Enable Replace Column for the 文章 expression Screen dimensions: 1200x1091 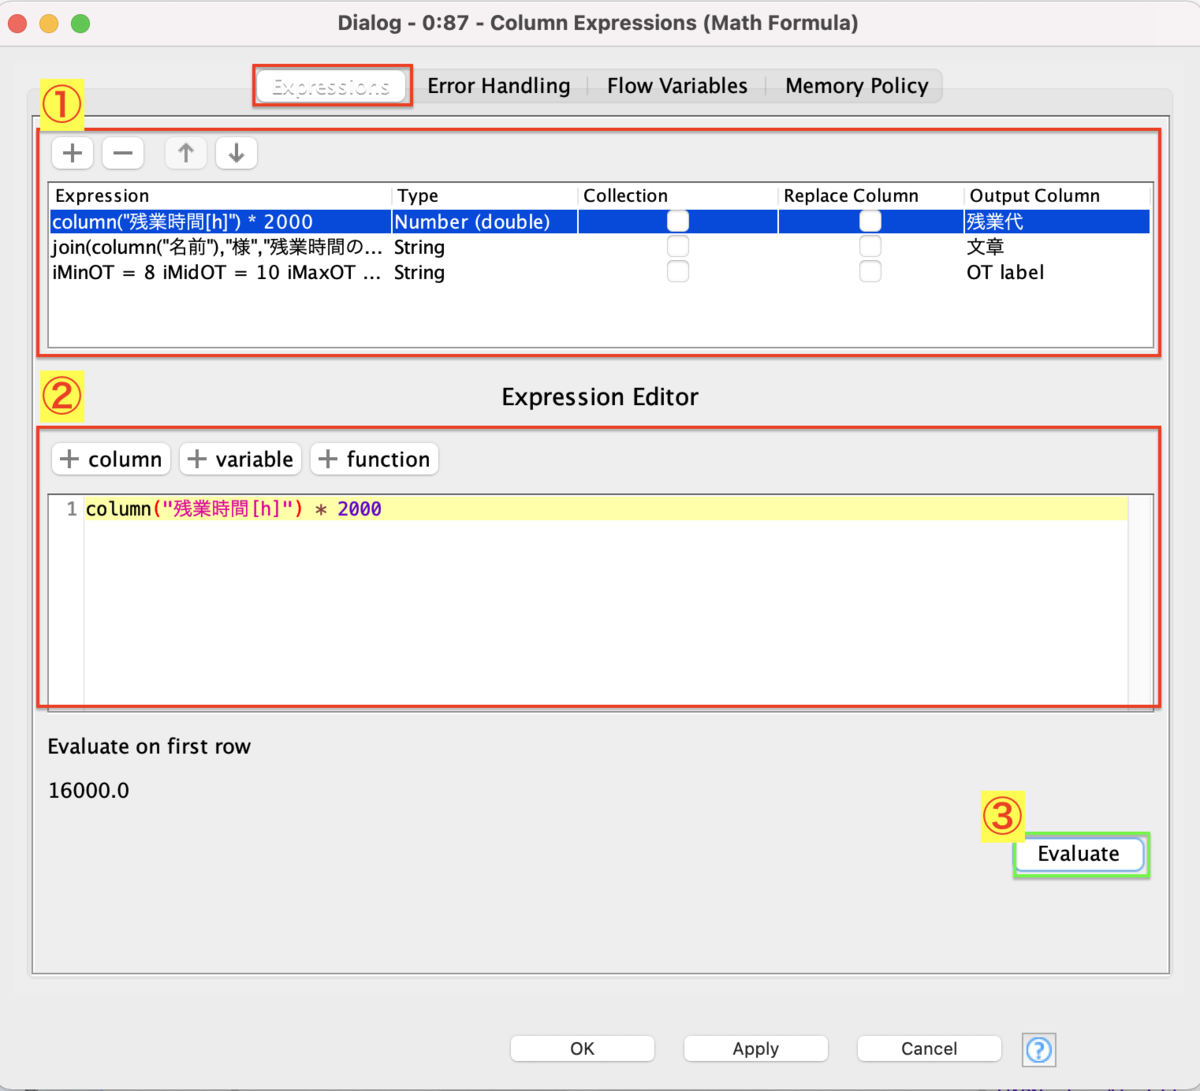pos(869,247)
